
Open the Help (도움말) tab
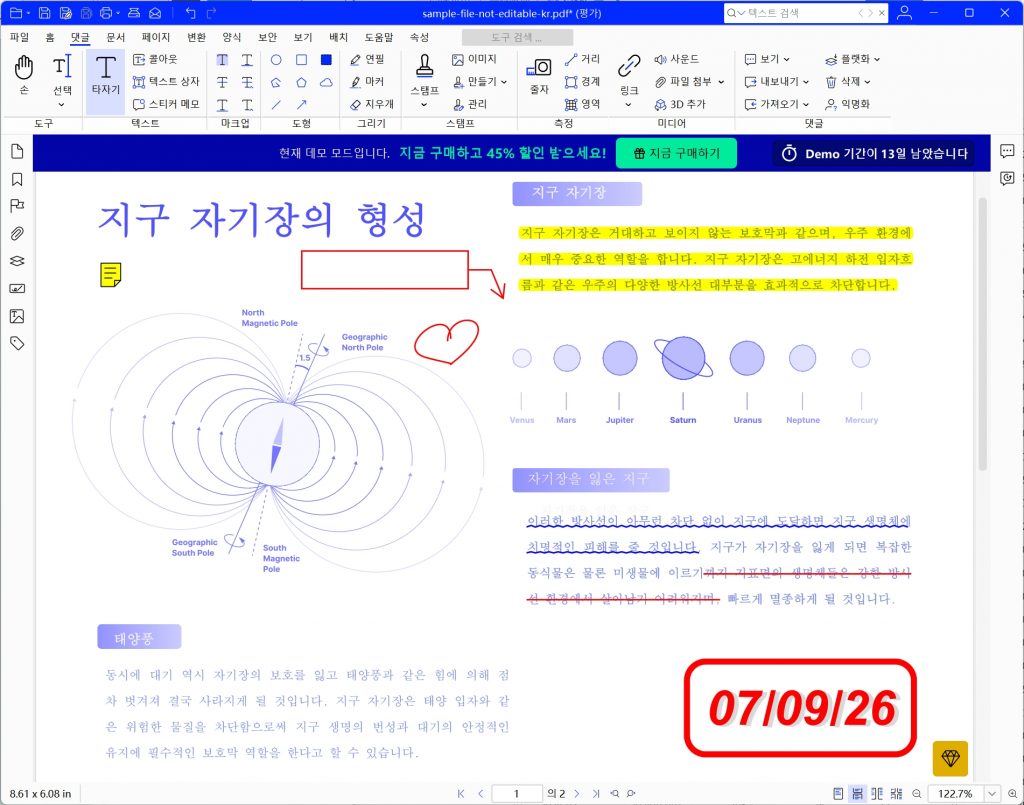pyautogui.click(x=379, y=37)
